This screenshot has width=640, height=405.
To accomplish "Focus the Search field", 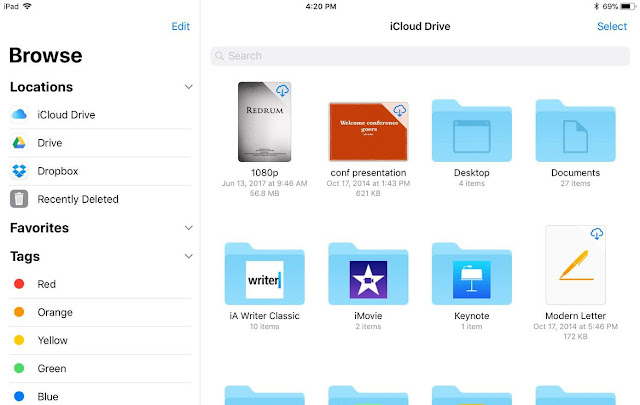I will tap(420, 56).
